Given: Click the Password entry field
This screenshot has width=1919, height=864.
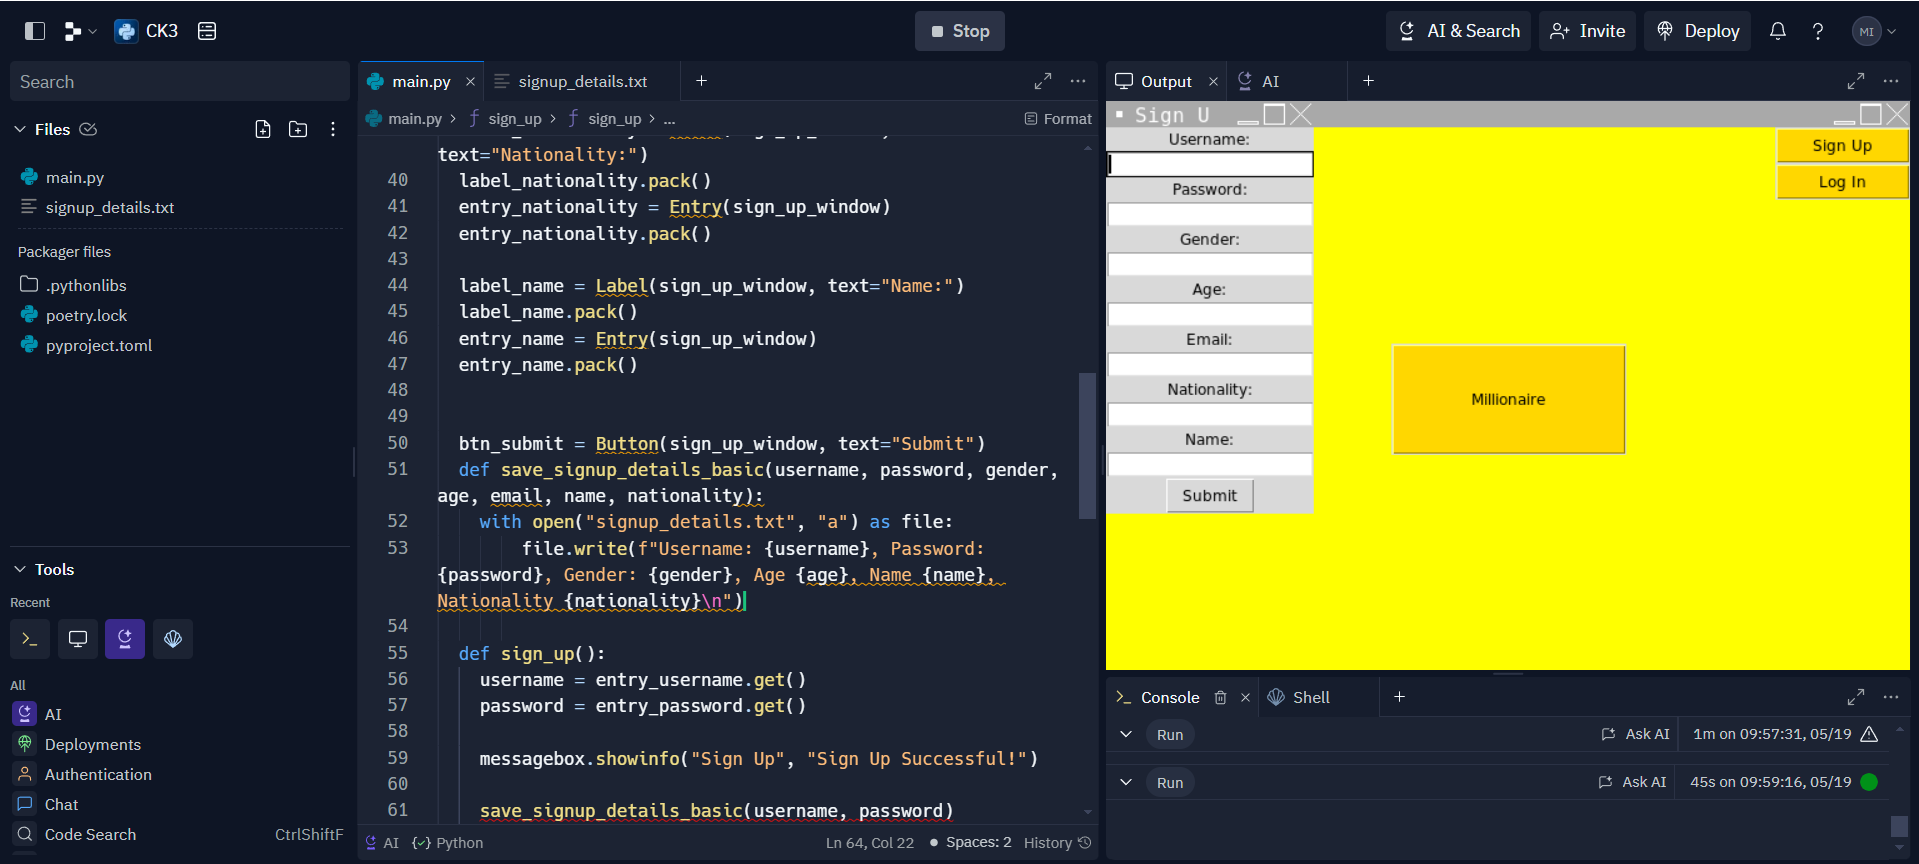Looking at the screenshot, I should click(1210, 214).
